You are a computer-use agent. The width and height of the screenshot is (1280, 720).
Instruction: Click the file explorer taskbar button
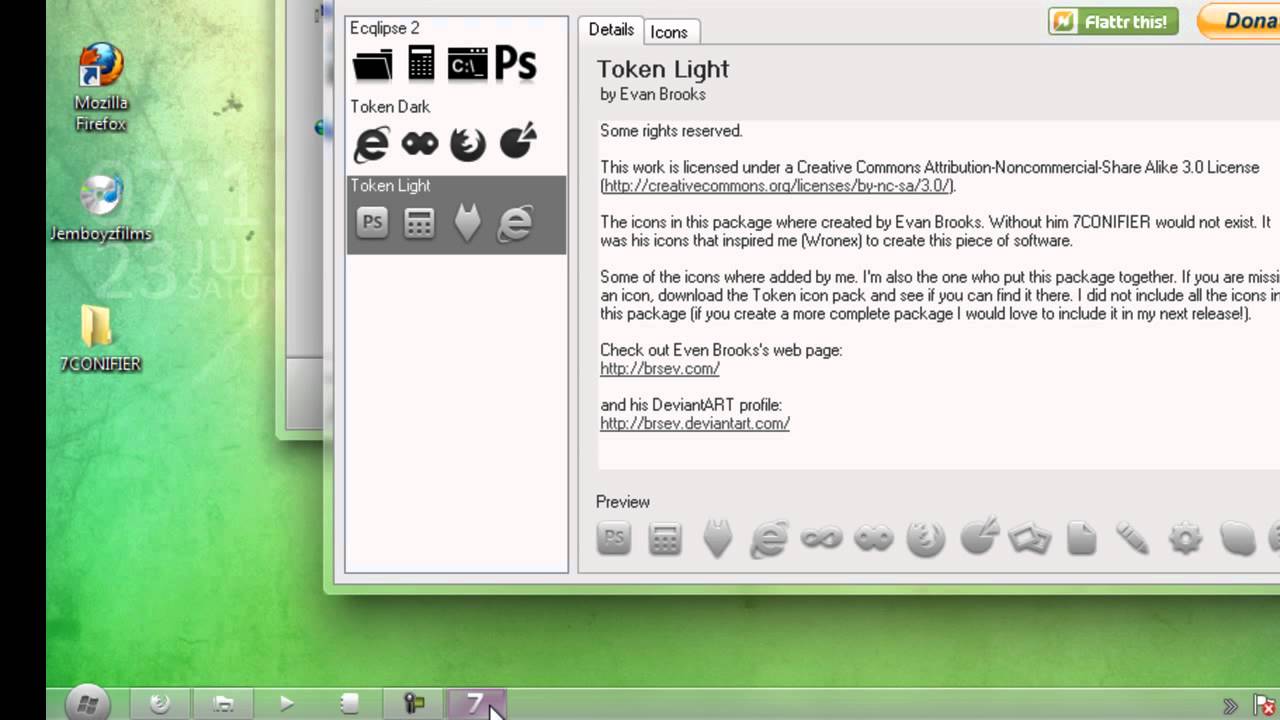pos(224,704)
